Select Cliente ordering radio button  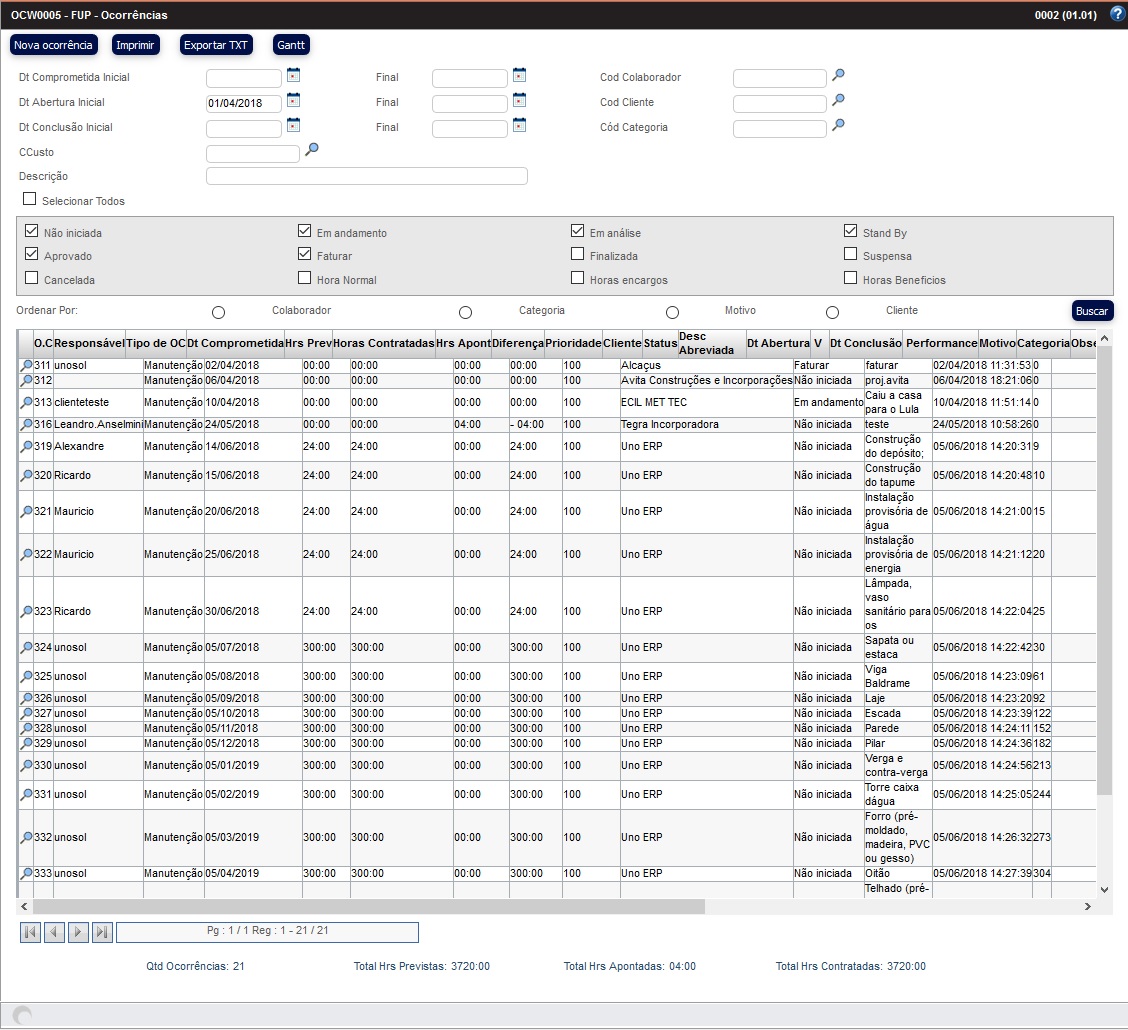tap(832, 313)
